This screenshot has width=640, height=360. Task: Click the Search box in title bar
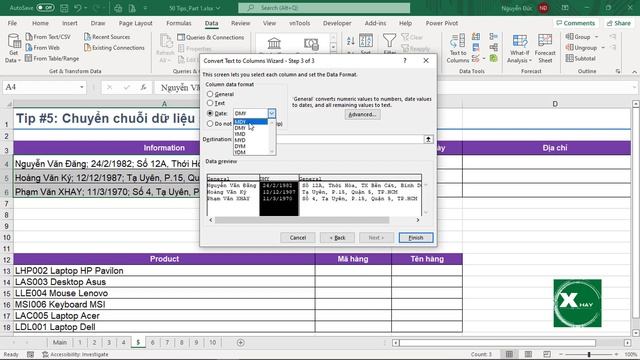(324, 8)
